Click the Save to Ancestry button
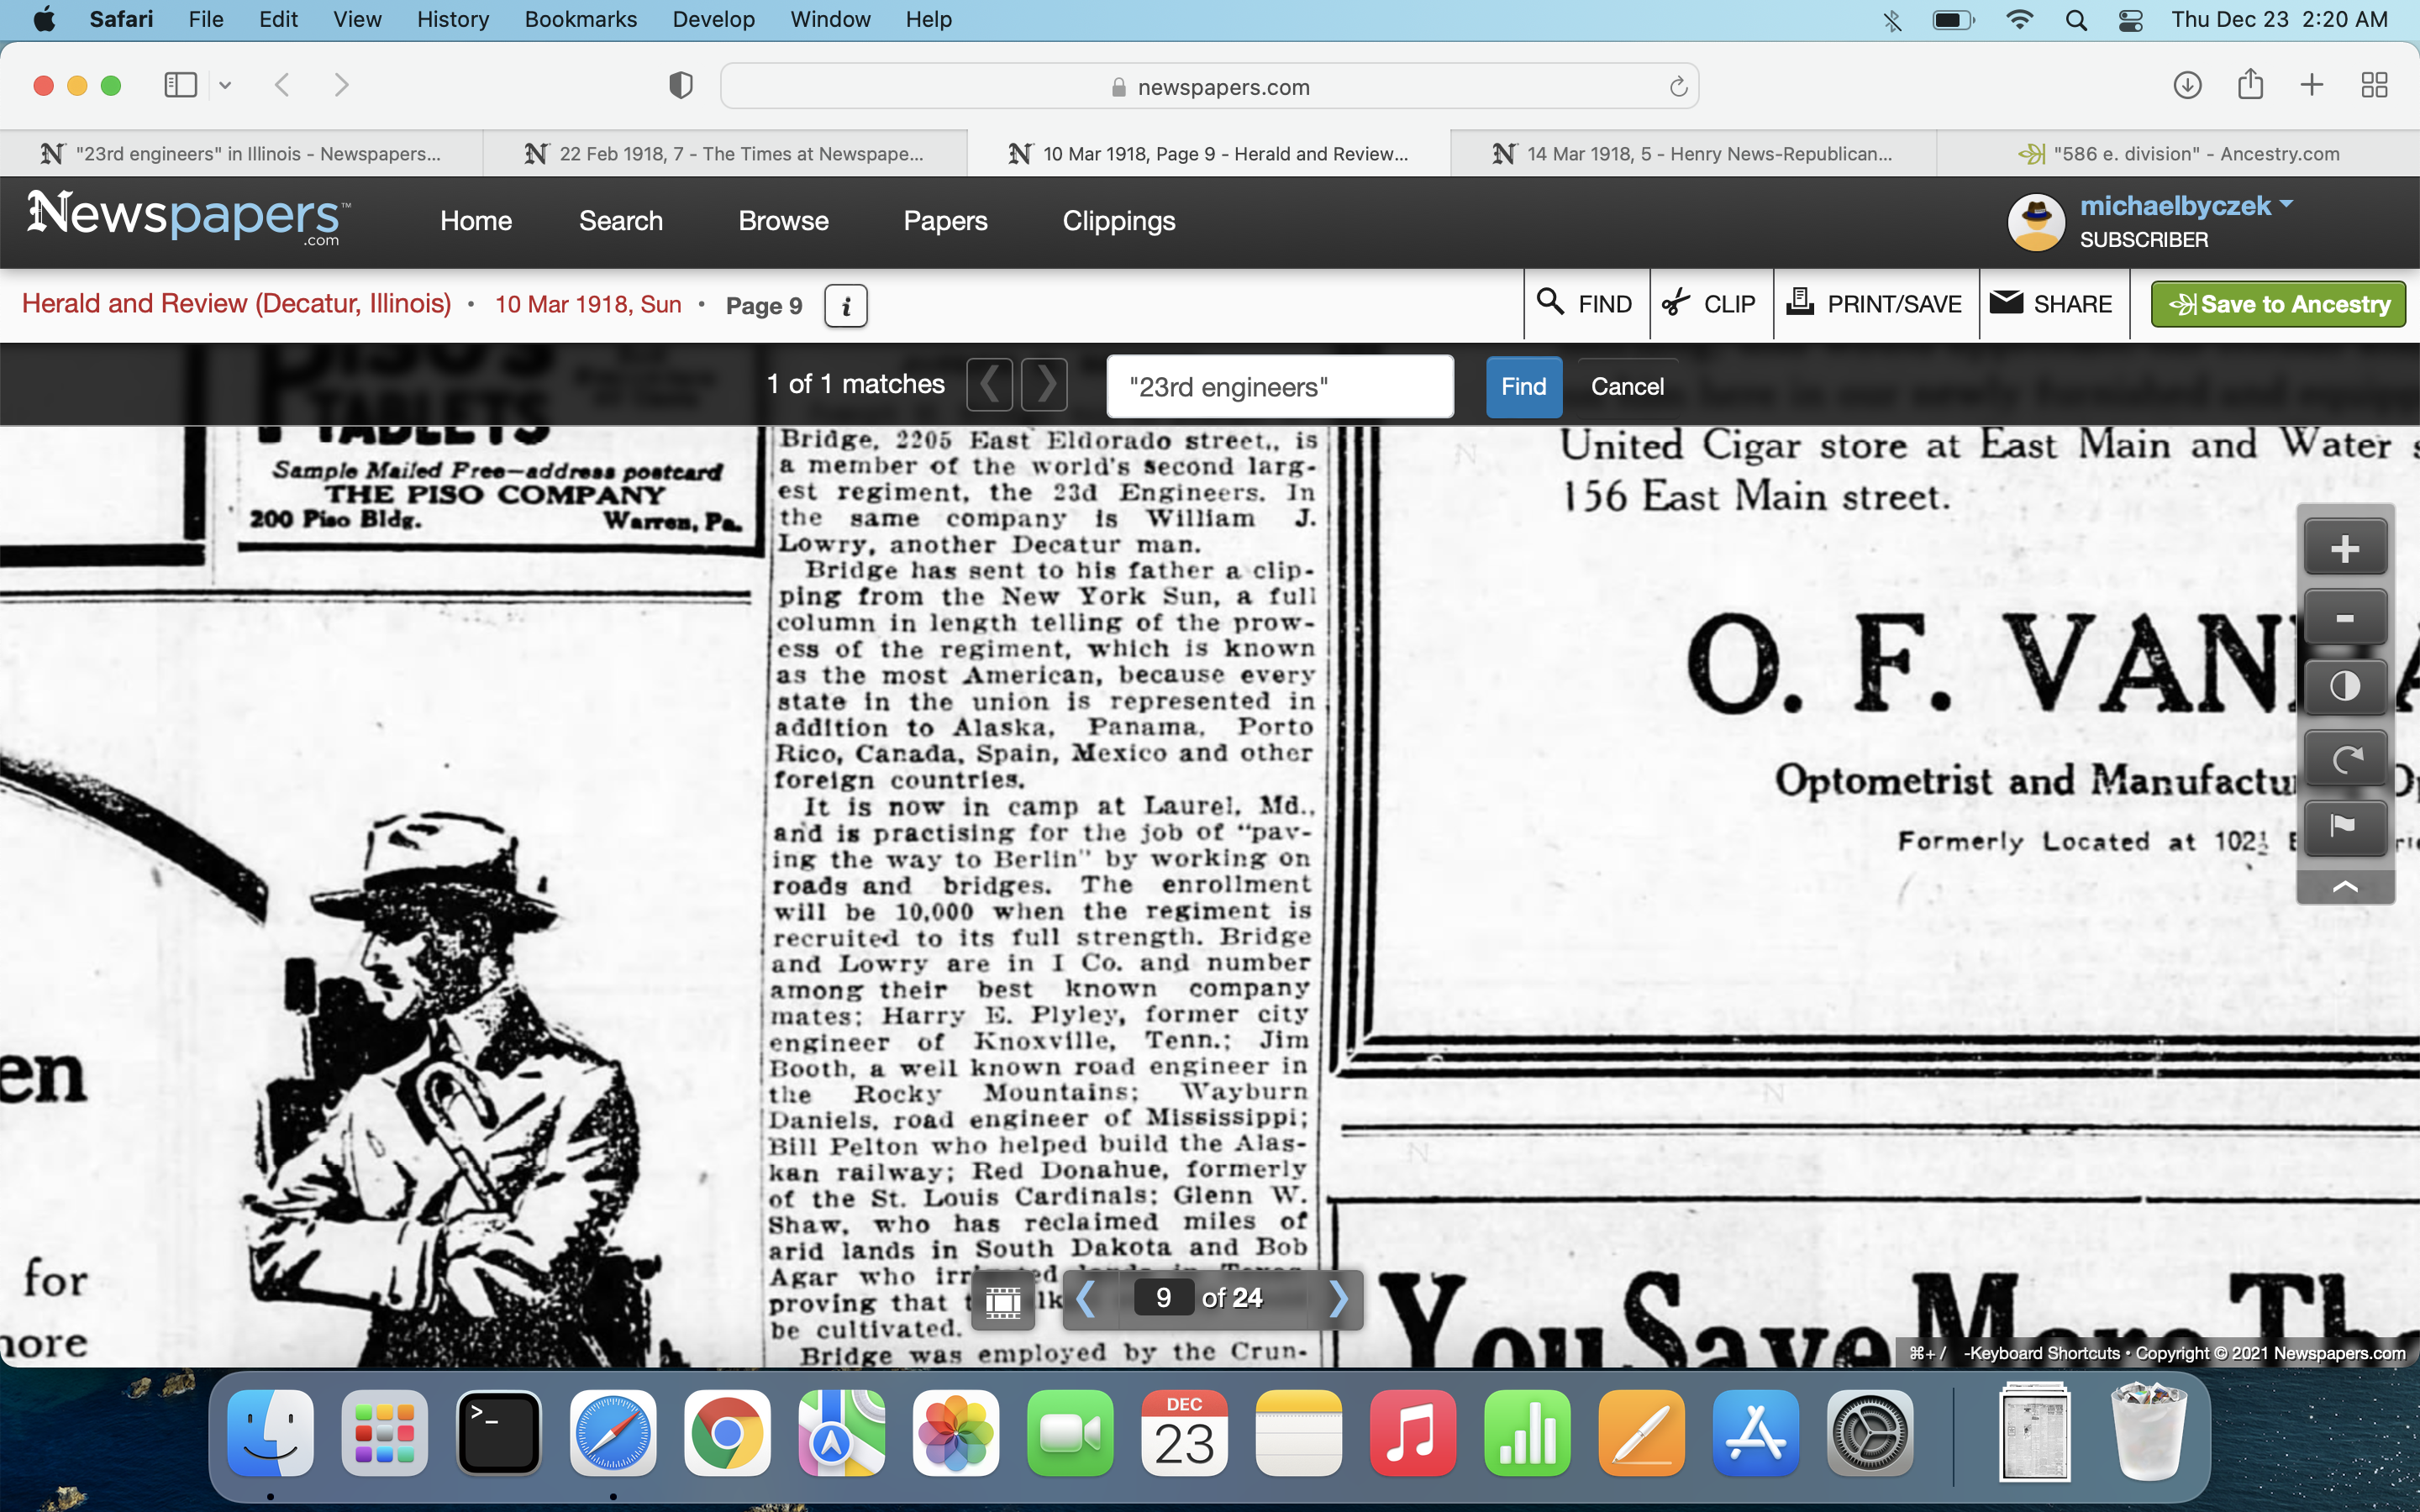2420x1512 pixels. 2277,304
